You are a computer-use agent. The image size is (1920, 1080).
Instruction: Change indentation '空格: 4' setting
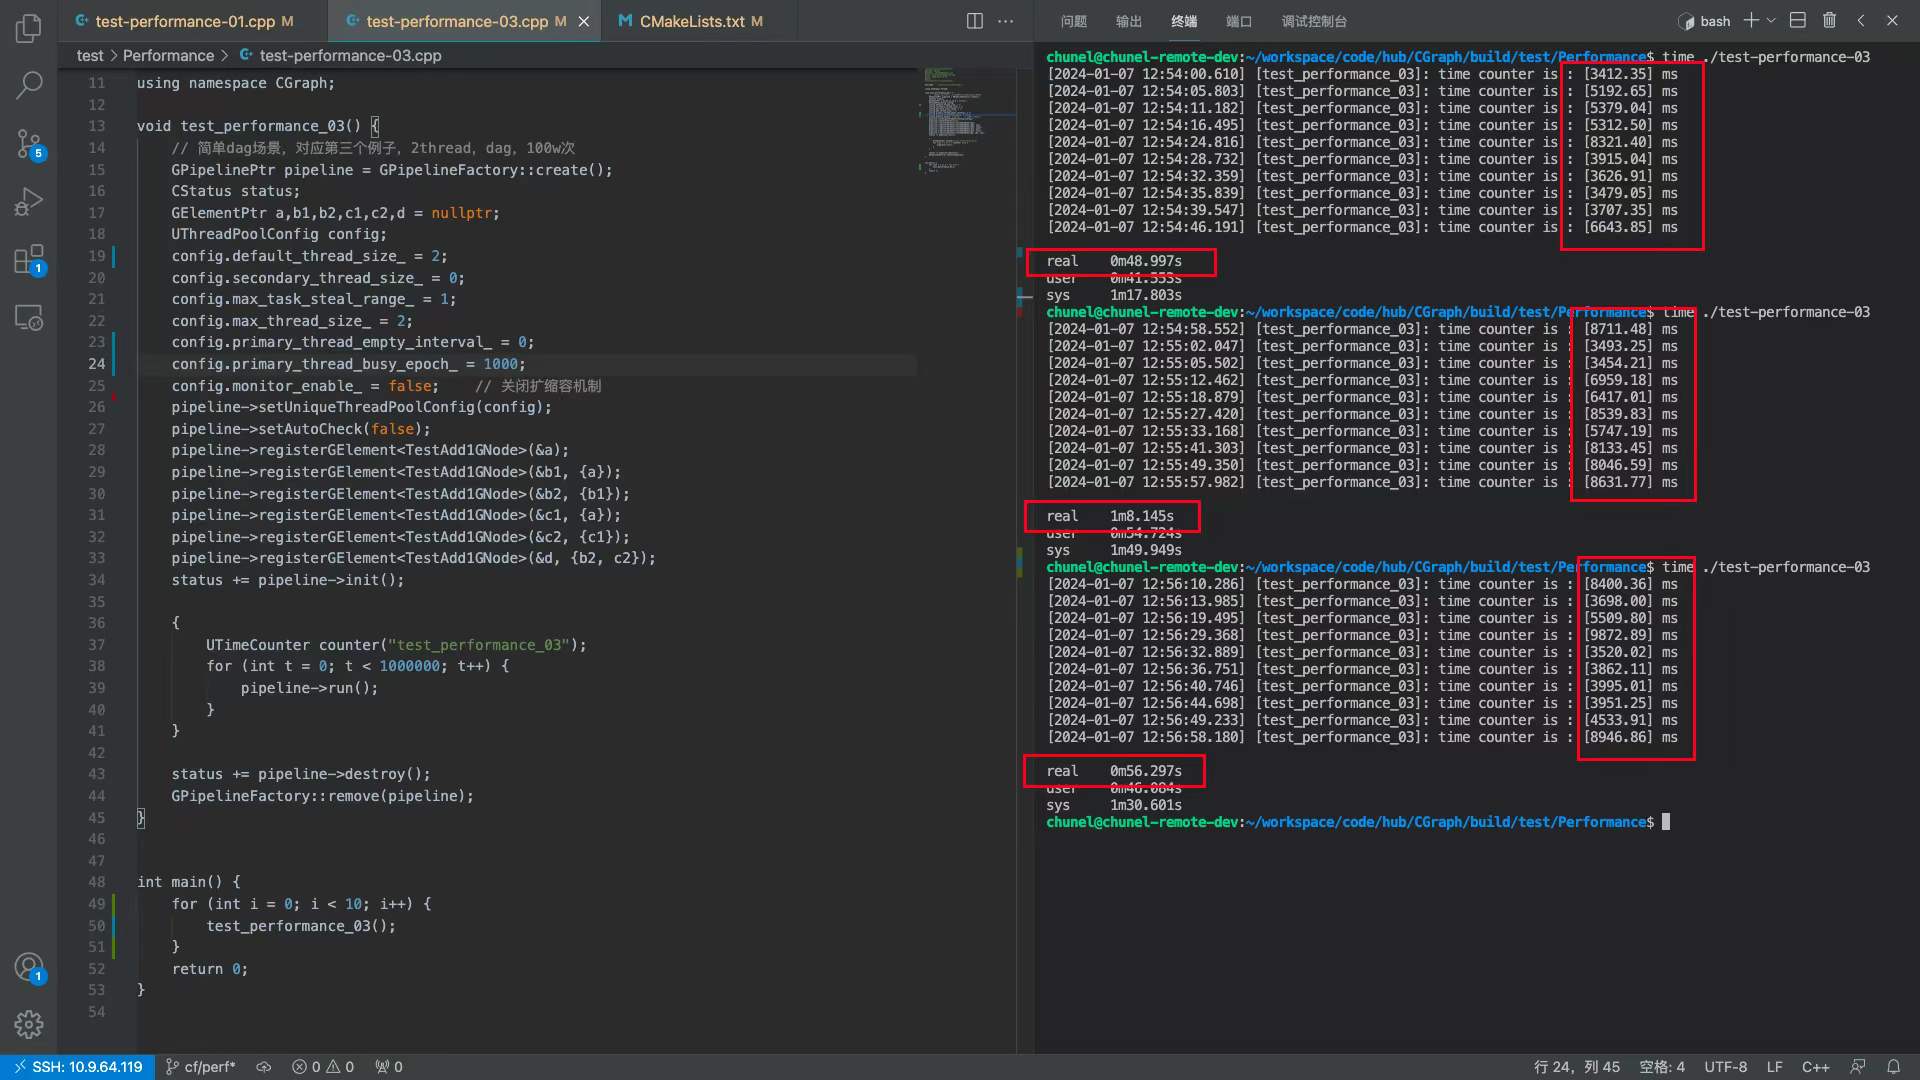(x=1662, y=1067)
